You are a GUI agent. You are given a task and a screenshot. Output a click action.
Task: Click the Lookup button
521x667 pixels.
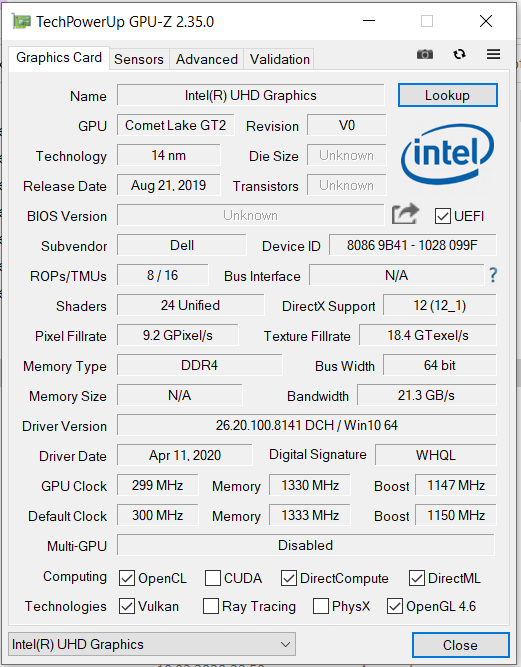pyautogui.click(x=447, y=95)
